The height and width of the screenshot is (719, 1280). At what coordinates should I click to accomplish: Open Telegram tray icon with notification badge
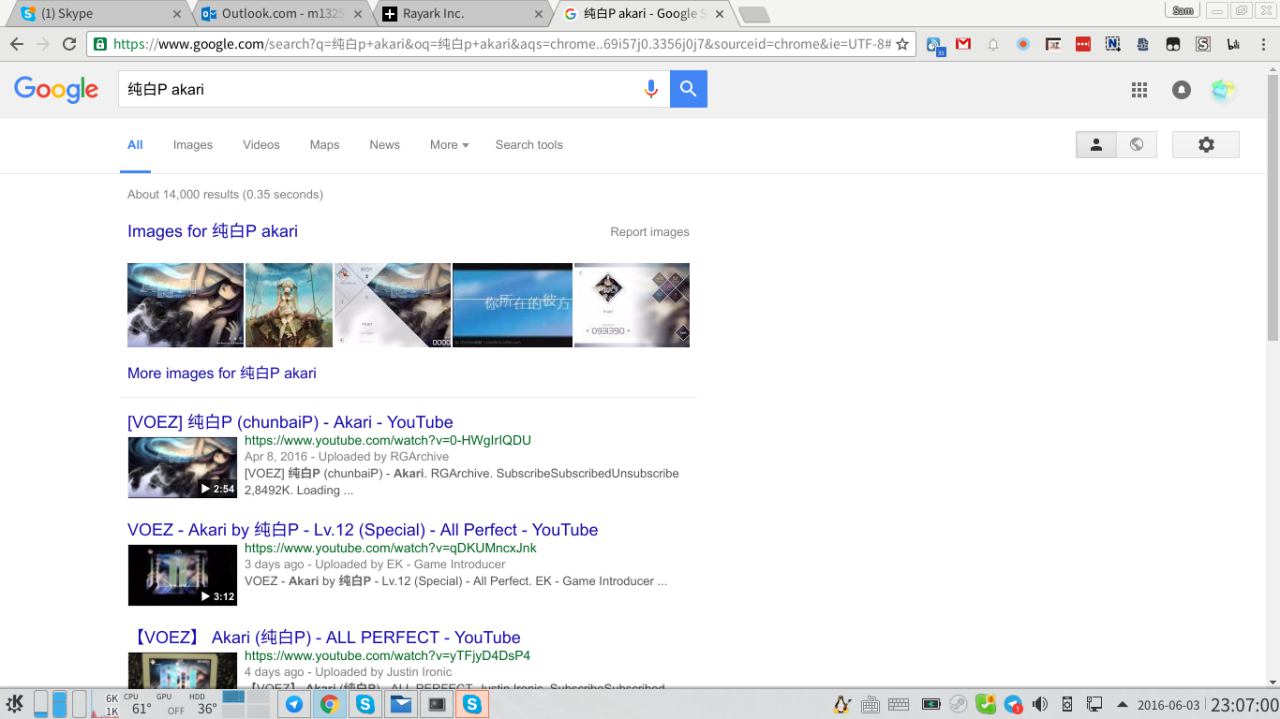click(1014, 704)
